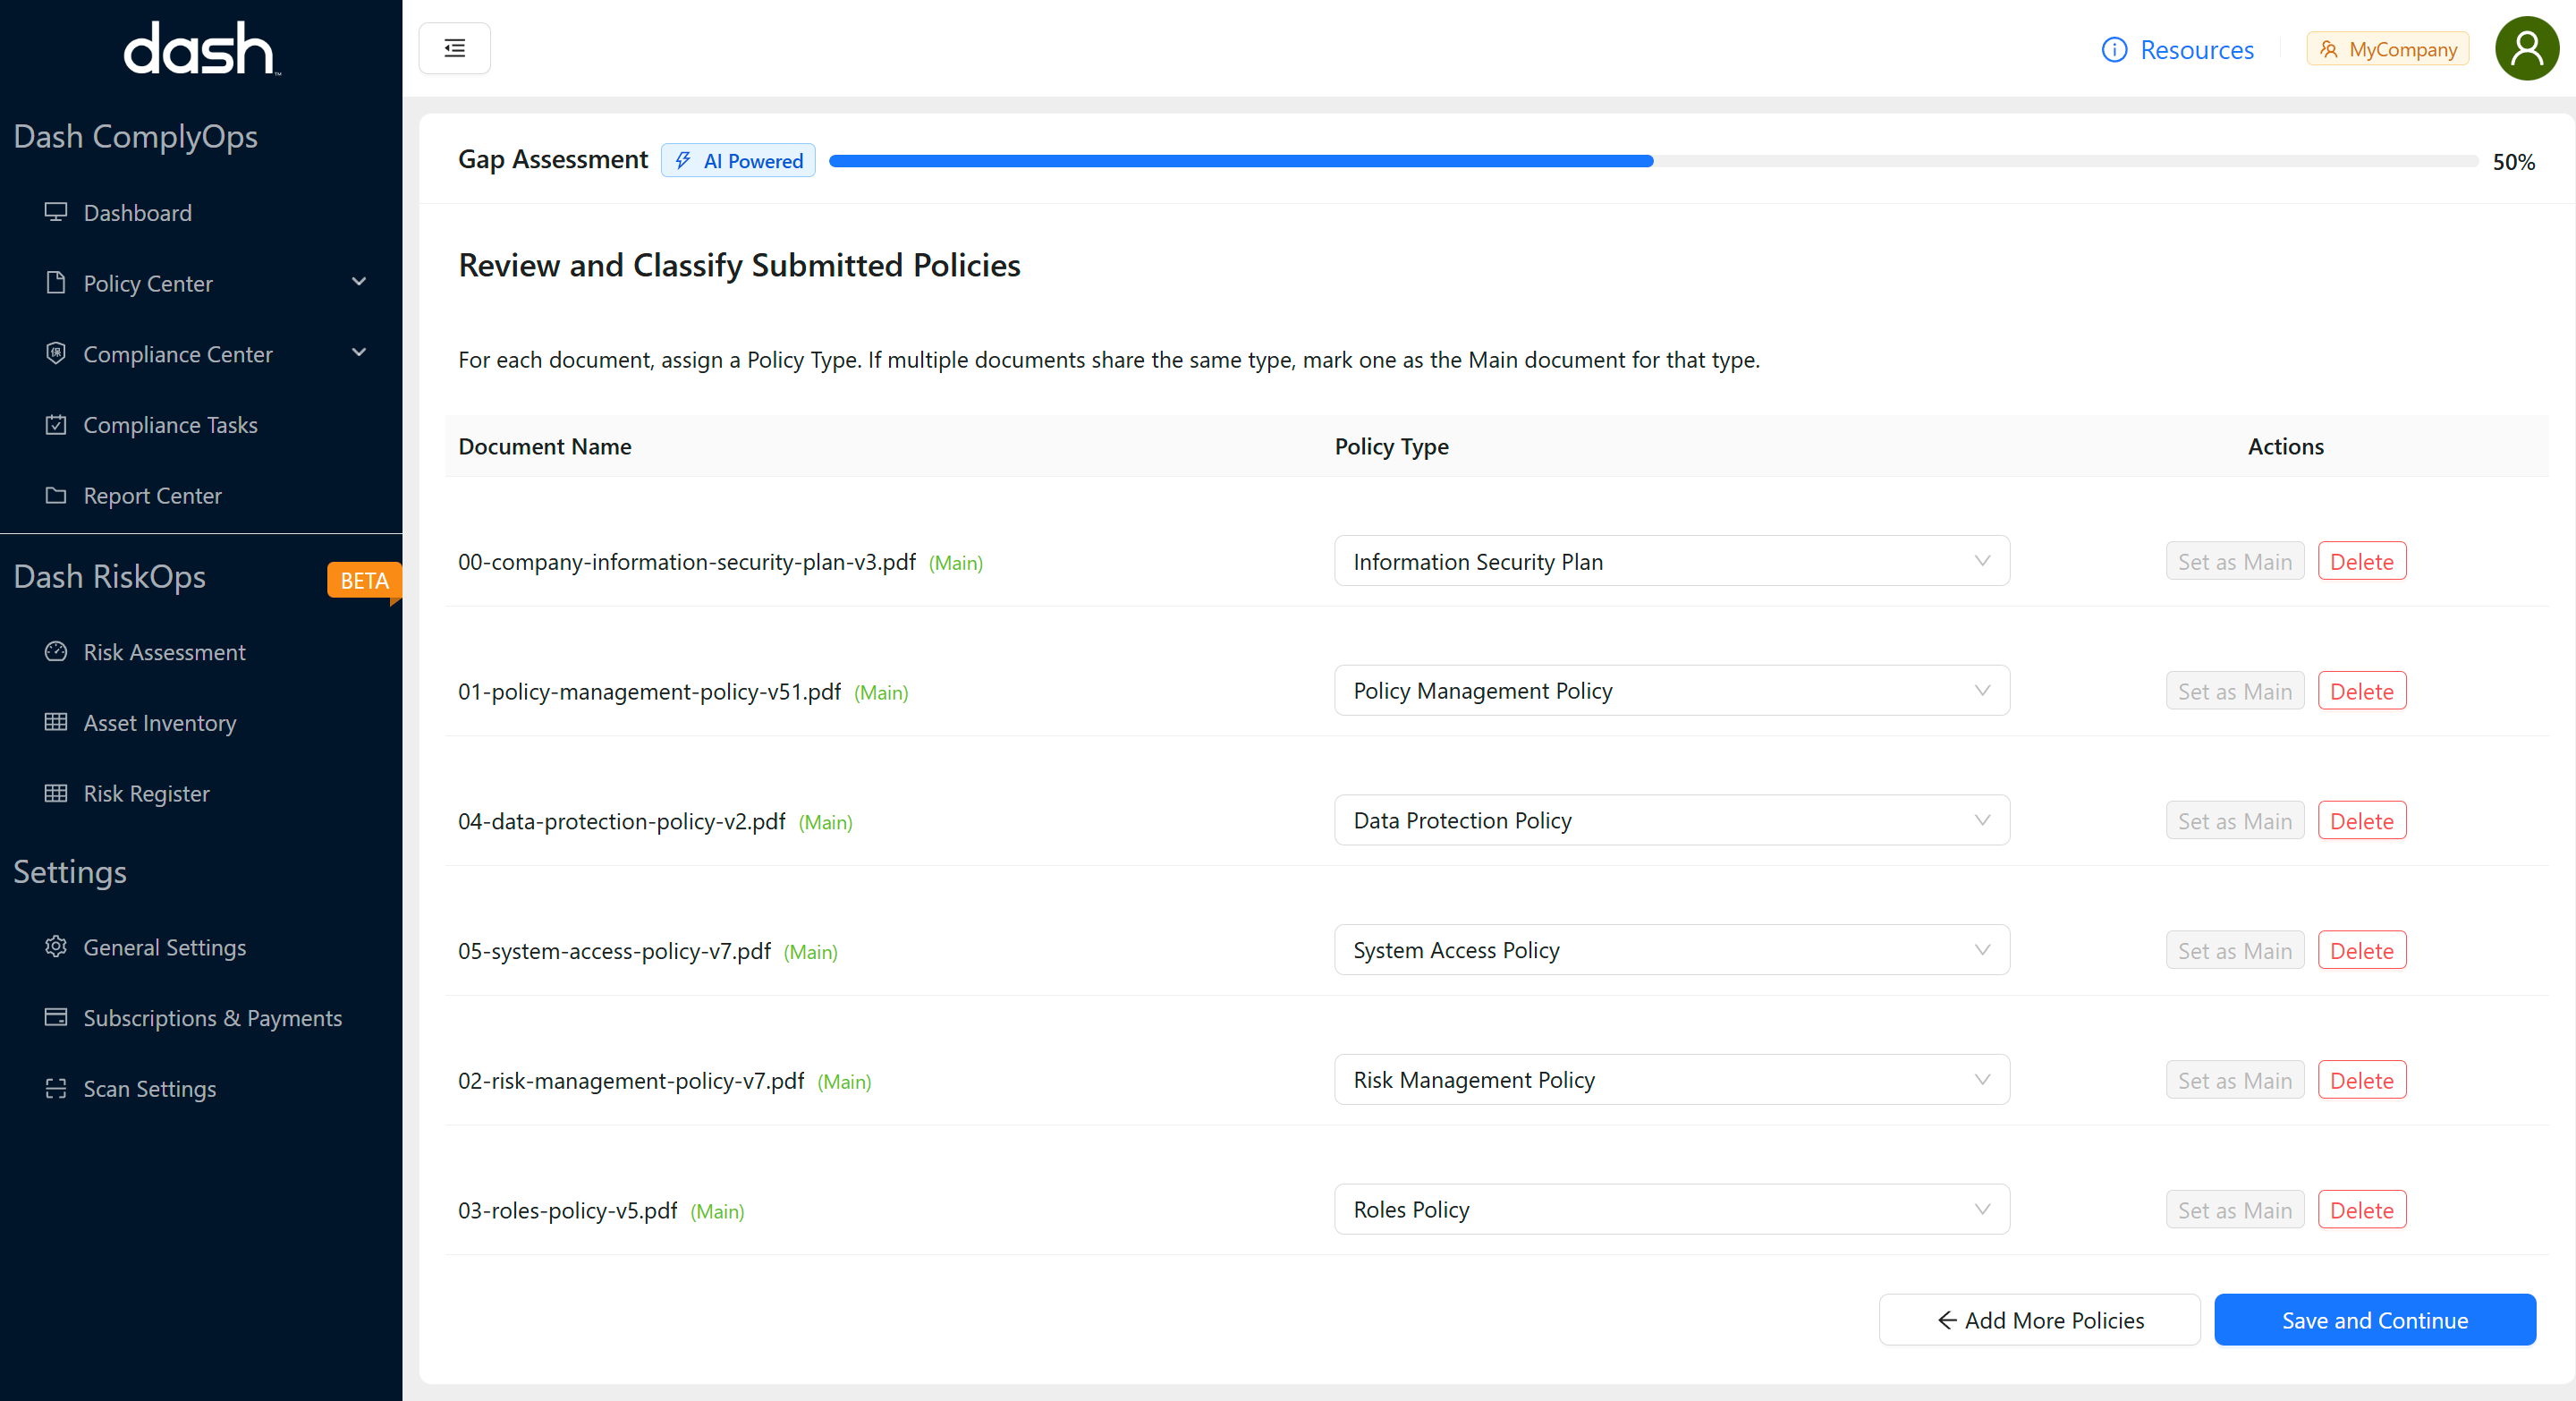
Task: Click the Asset Inventory table icon
Action: [56, 722]
